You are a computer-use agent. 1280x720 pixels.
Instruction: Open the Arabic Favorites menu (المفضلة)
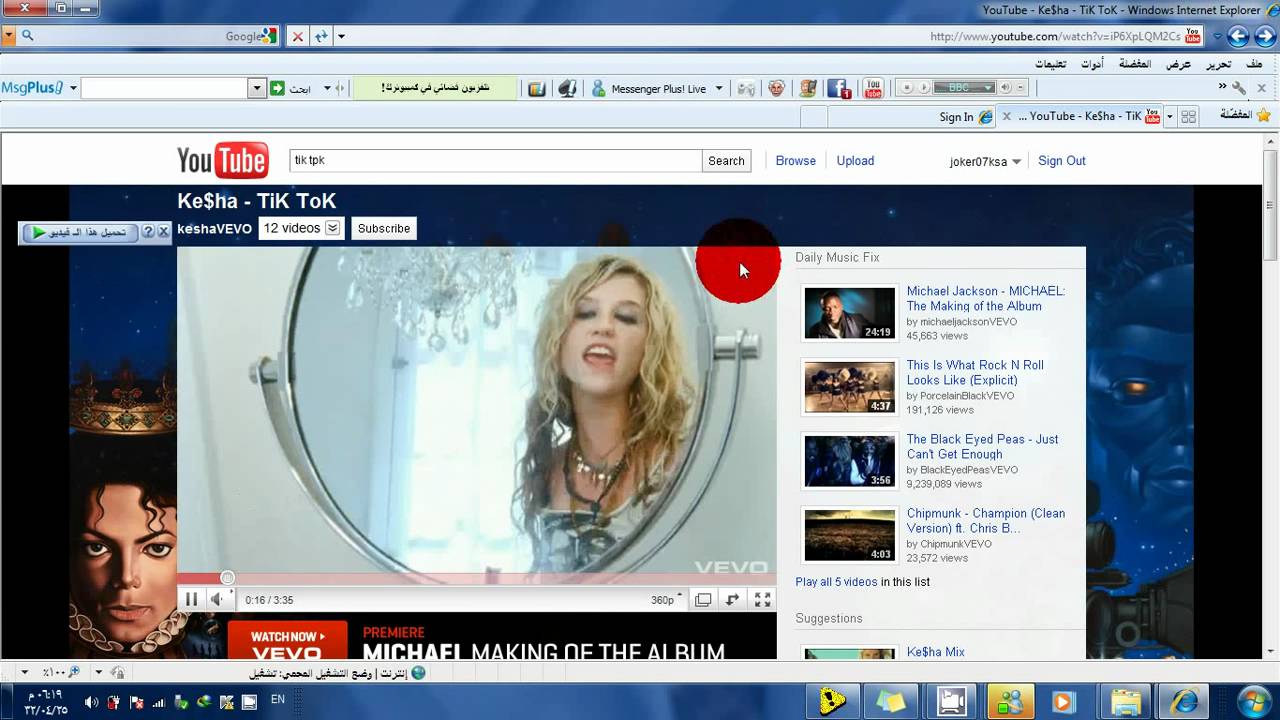coord(1135,64)
